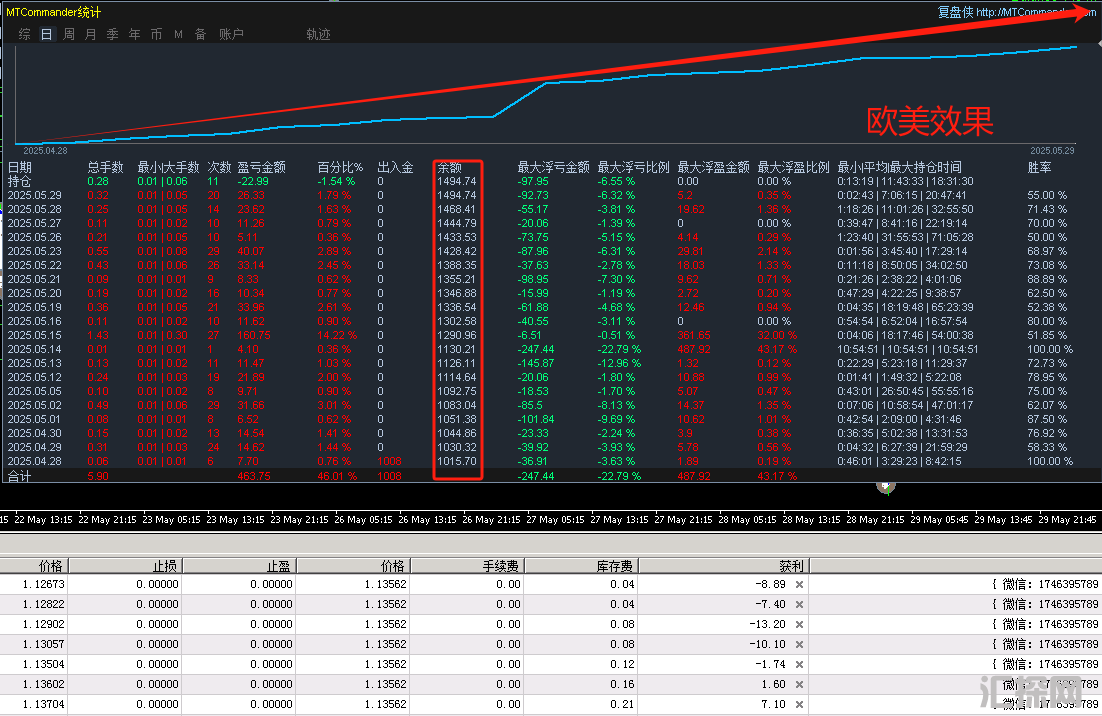Image resolution: width=1102 pixels, height=716 pixels.
Task: Close the order with -8.89 profit
Action: pos(799,585)
